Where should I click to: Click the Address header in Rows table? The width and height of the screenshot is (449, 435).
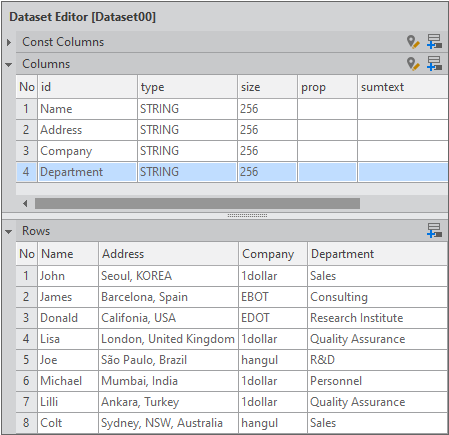click(x=169, y=254)
